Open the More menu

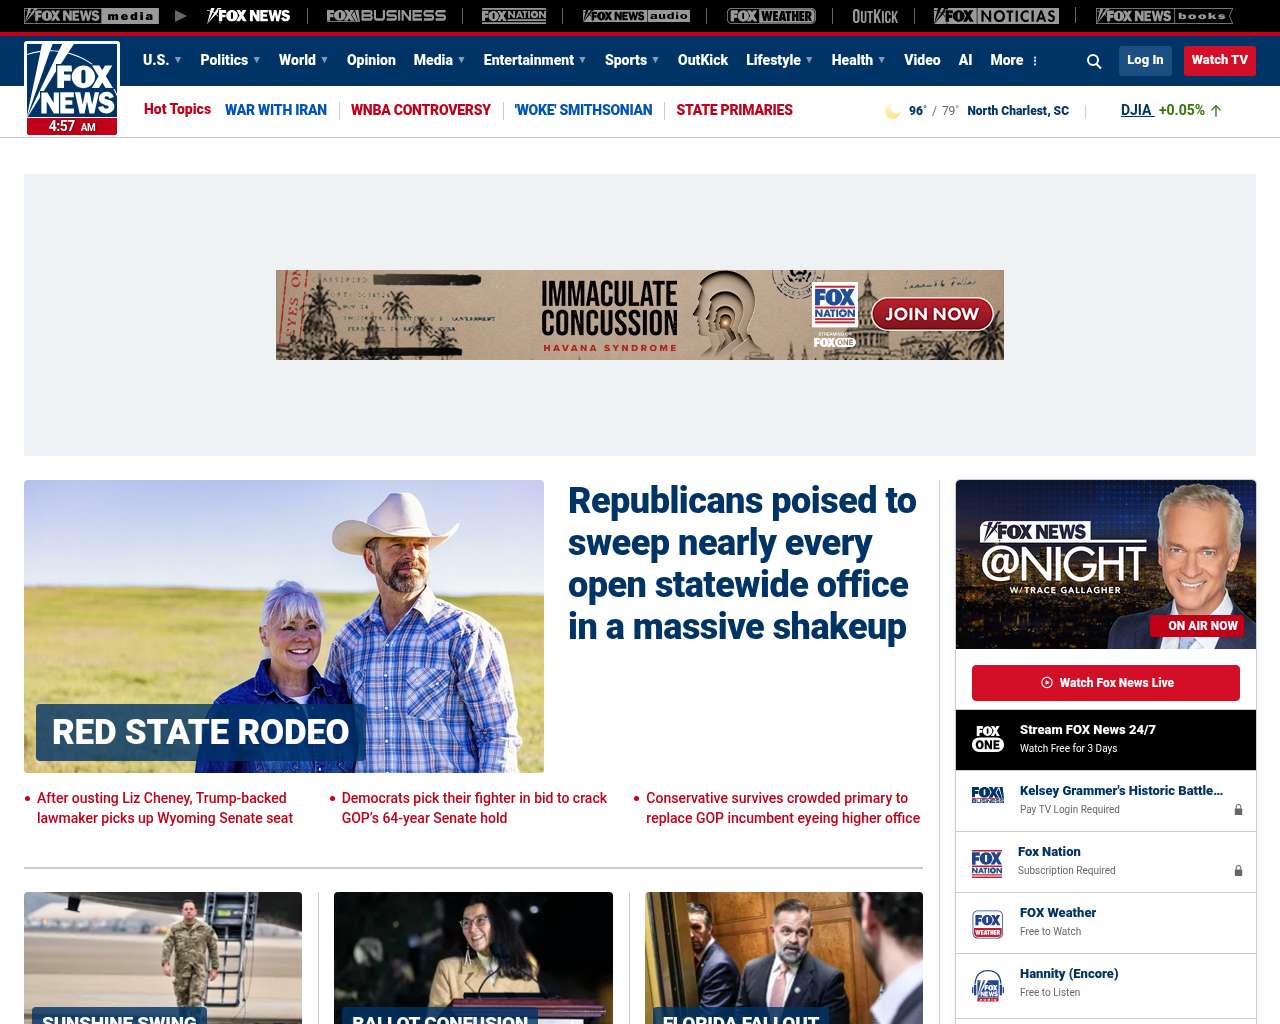pyautogui.click(x=1007, y=60)
